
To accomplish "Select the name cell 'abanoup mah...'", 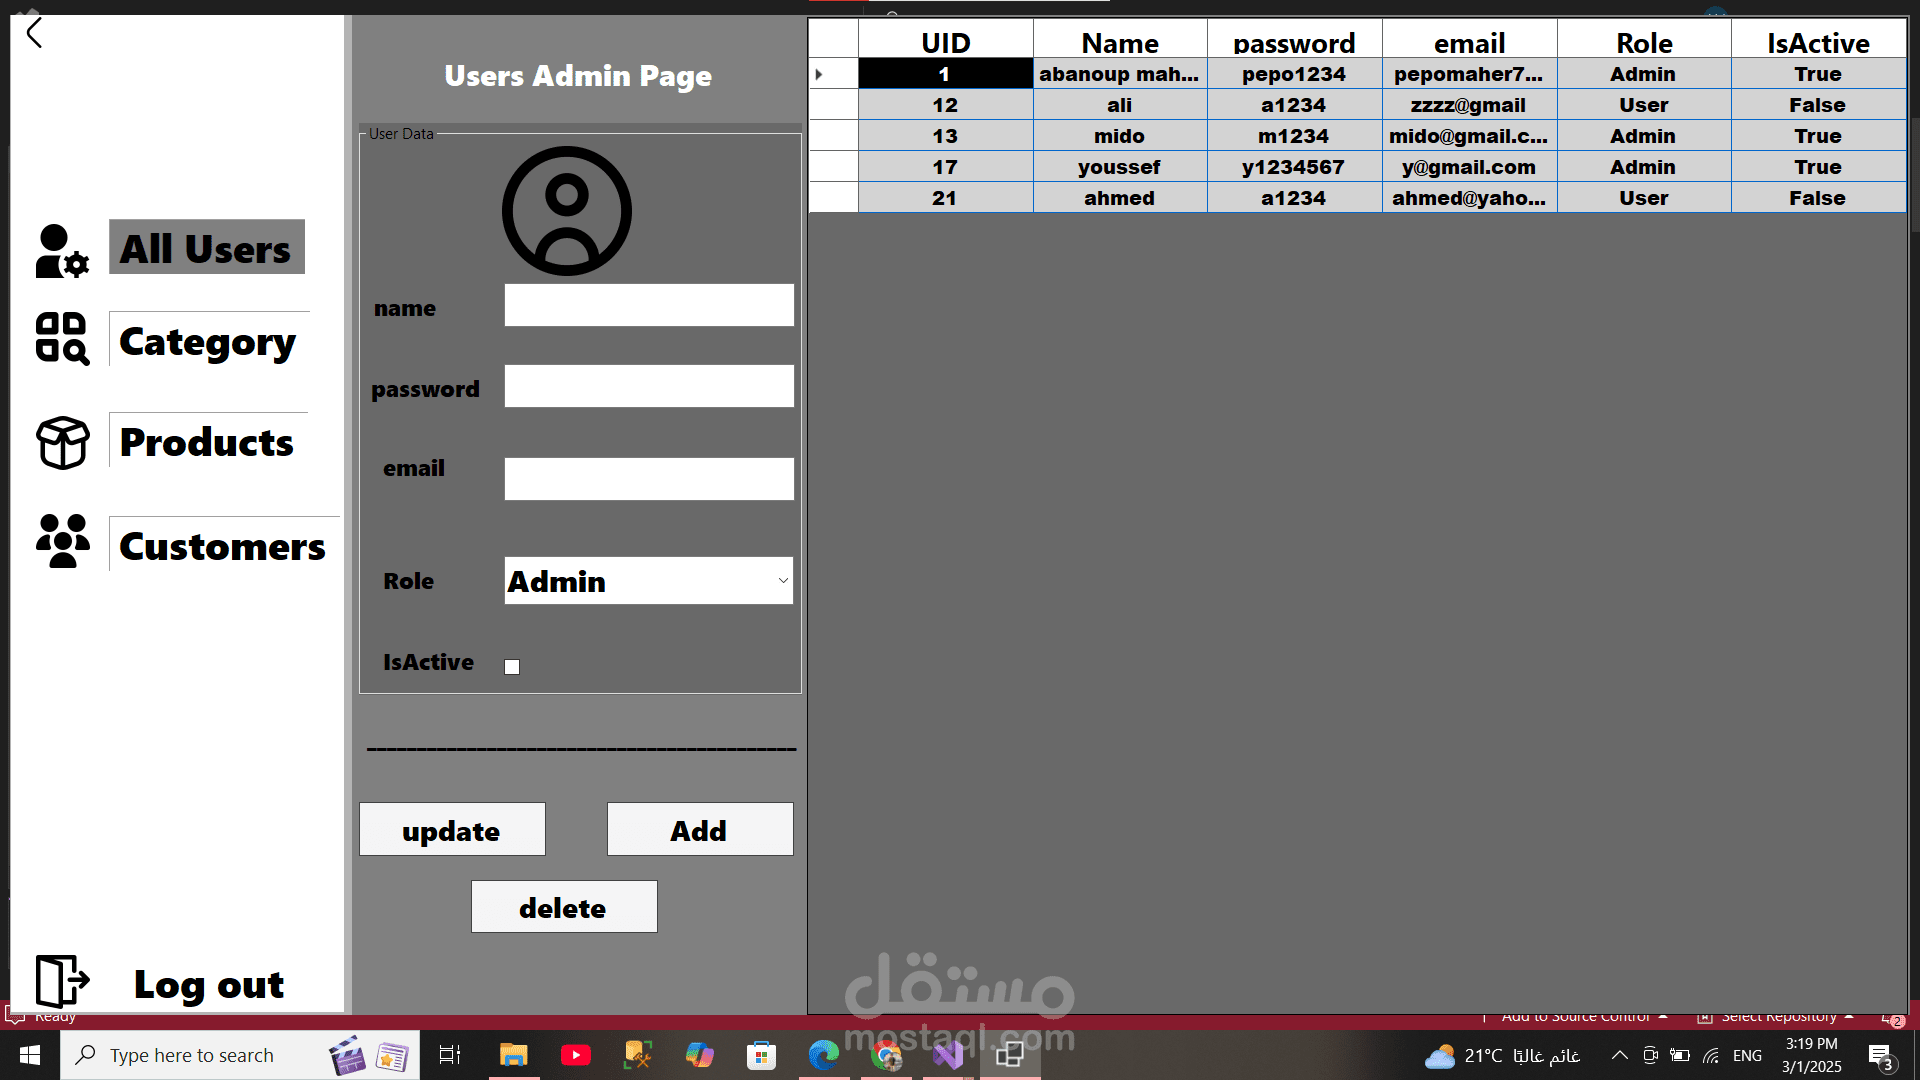I will click(x=1120, y=74).
